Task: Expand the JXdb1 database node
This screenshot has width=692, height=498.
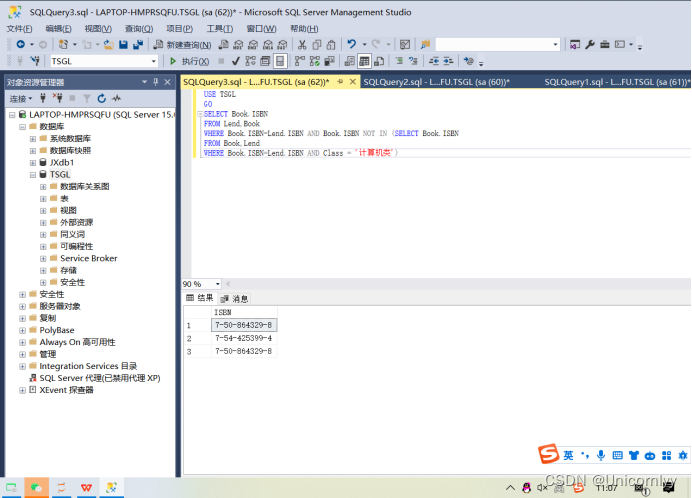Action: (x=33, y=163)
